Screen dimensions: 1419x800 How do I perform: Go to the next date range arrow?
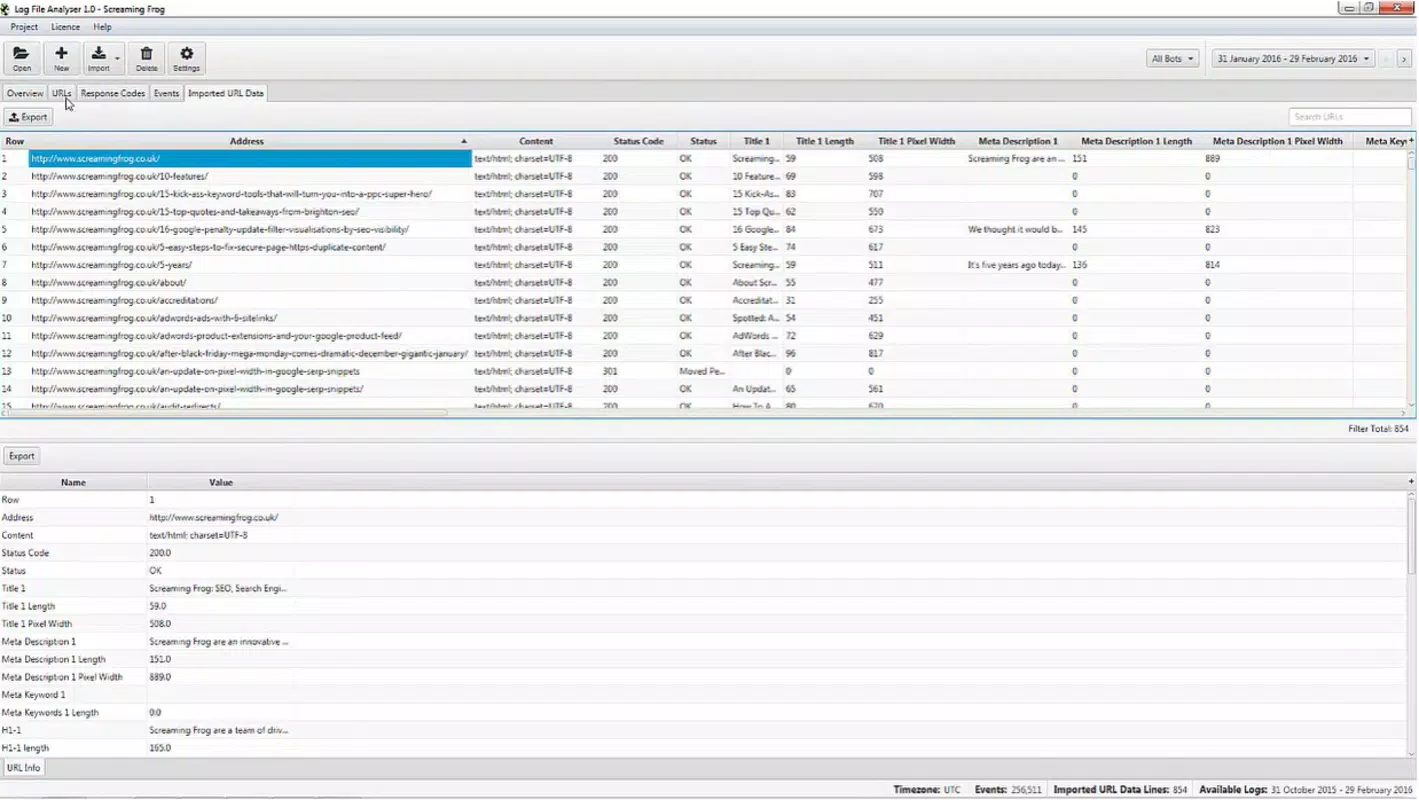point(1403,59)
